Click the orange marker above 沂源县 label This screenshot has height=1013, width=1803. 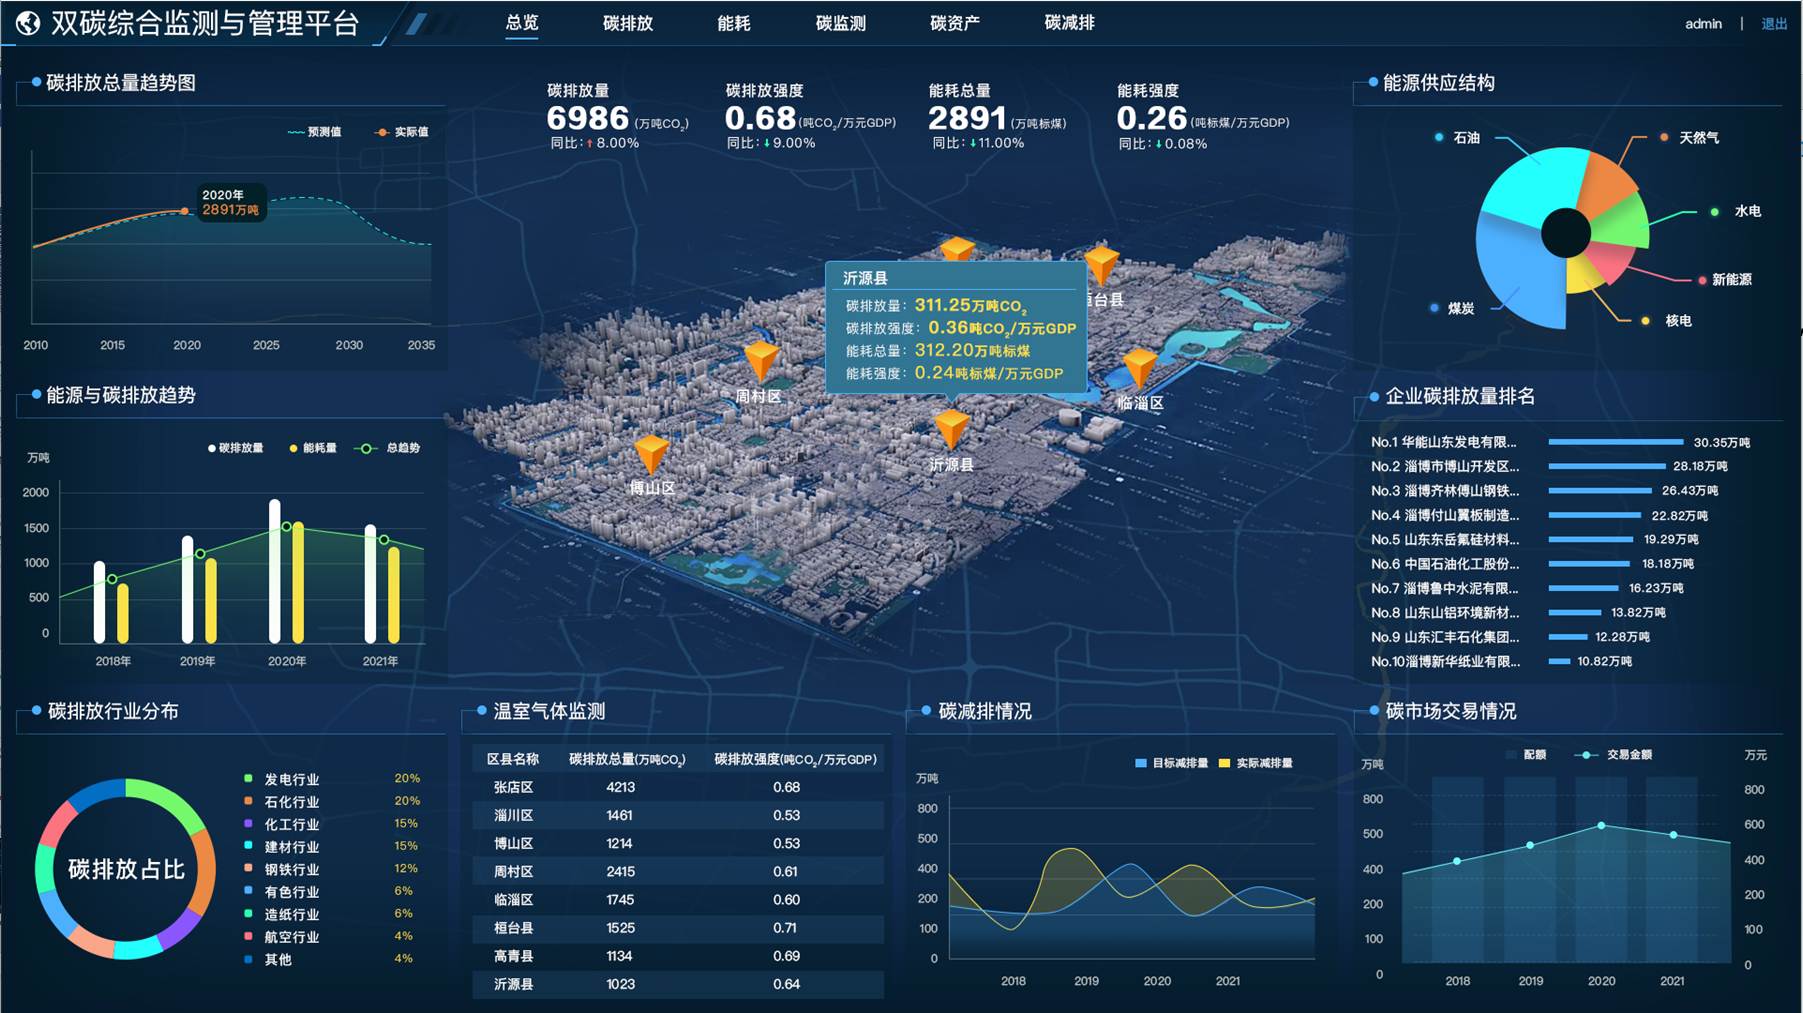coord(951,429)
